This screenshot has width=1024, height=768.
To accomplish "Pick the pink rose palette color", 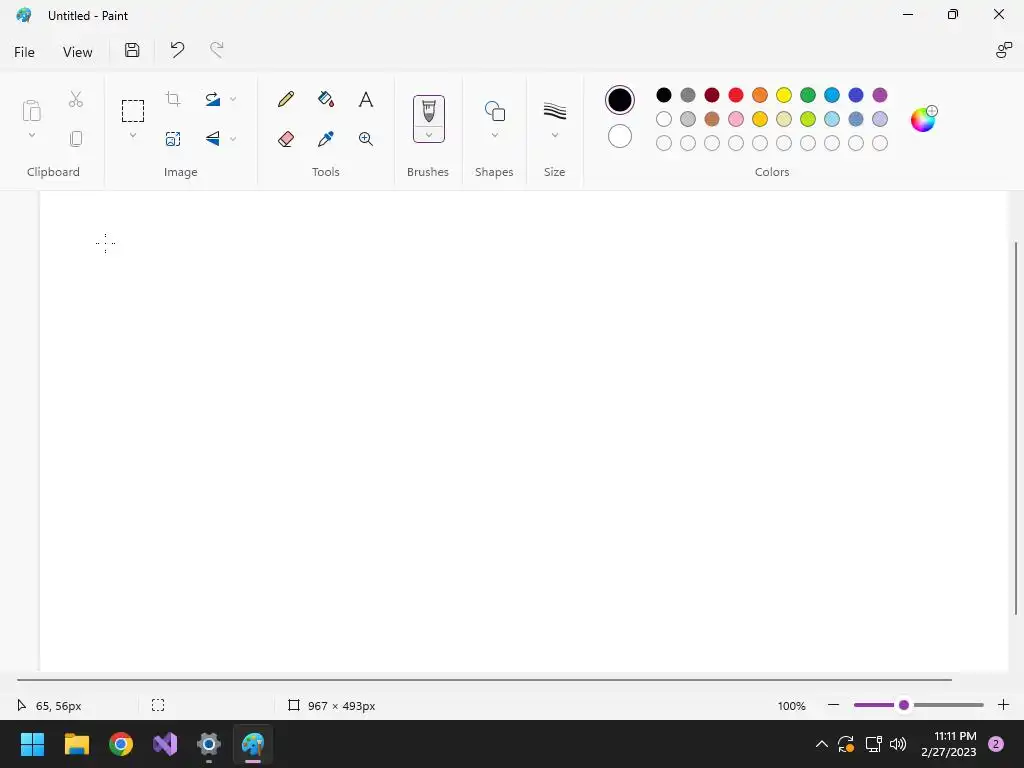I will (x=736, y=119).
